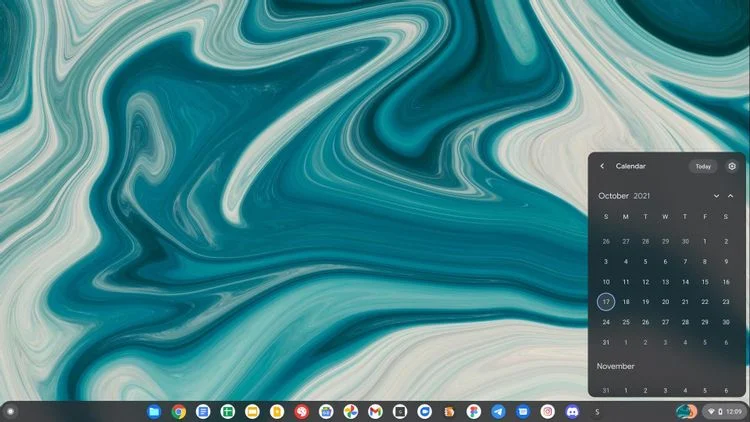Go to previous month with the up chevron

tap(731, 196)
